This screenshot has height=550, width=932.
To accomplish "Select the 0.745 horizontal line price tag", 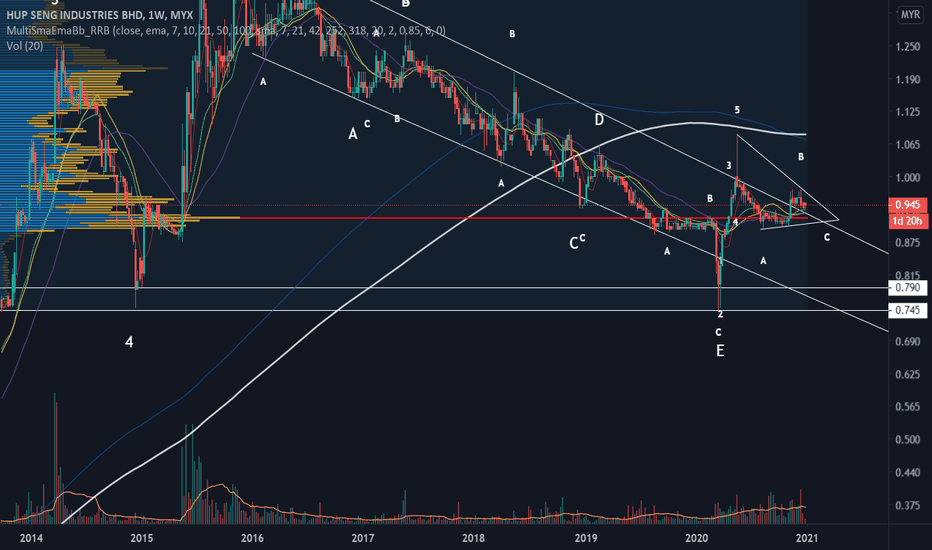I will [x=907, y=310].
